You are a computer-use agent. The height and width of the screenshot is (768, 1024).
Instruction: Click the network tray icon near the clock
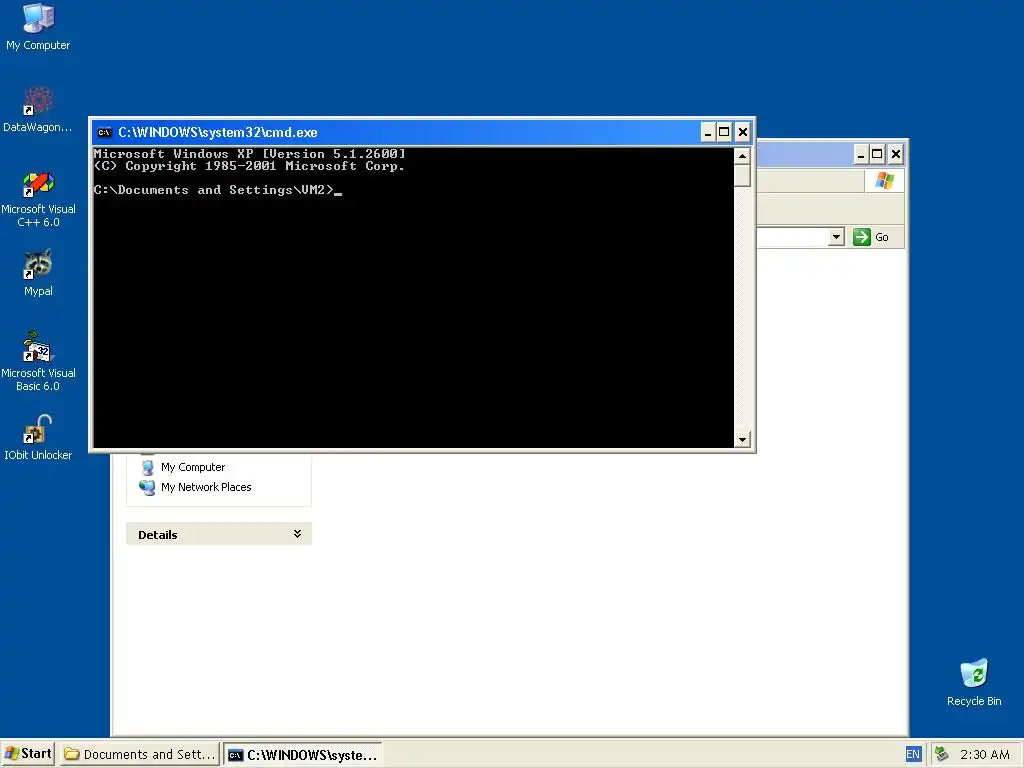coord(941,754)
